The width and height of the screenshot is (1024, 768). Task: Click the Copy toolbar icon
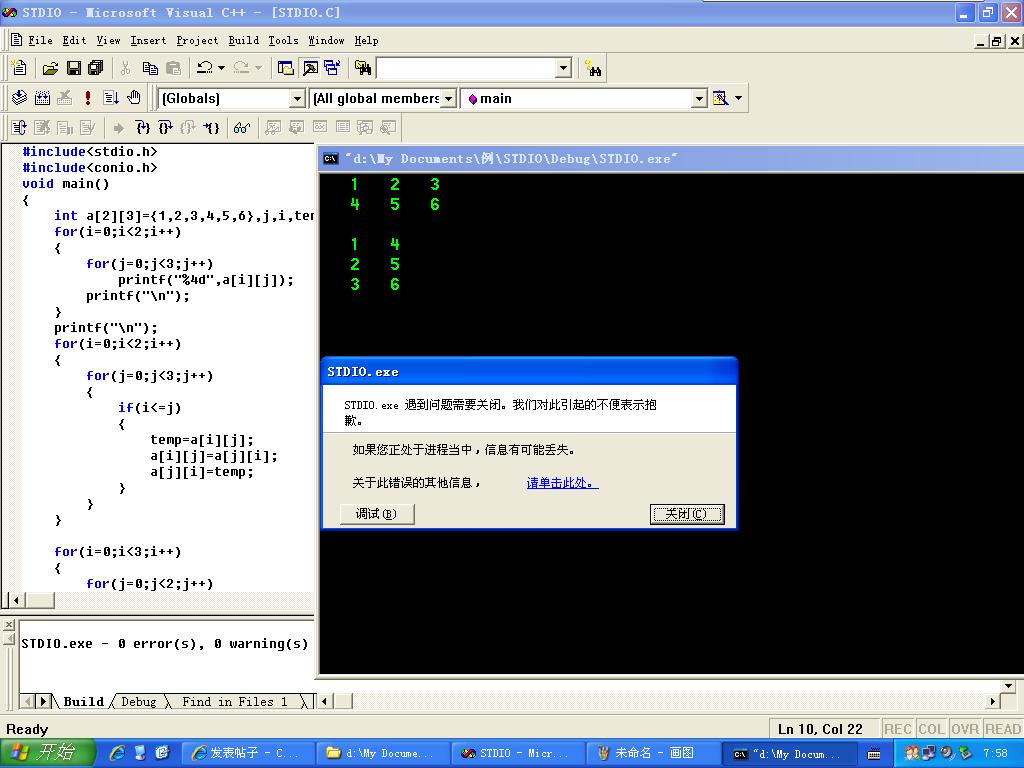[150, 68]
